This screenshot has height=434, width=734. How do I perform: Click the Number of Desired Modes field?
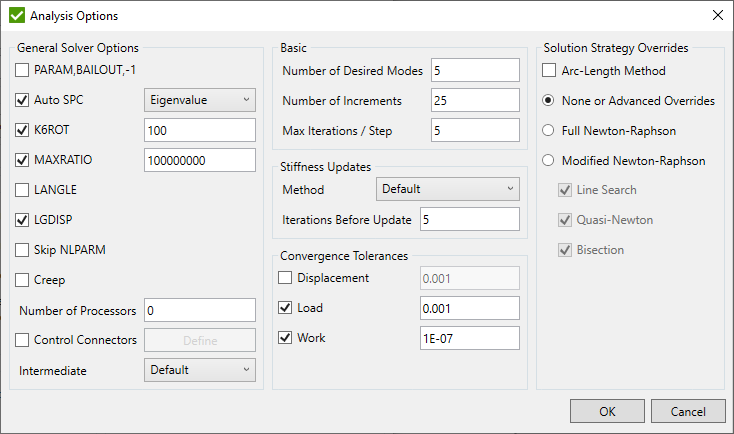pos(474,71)
